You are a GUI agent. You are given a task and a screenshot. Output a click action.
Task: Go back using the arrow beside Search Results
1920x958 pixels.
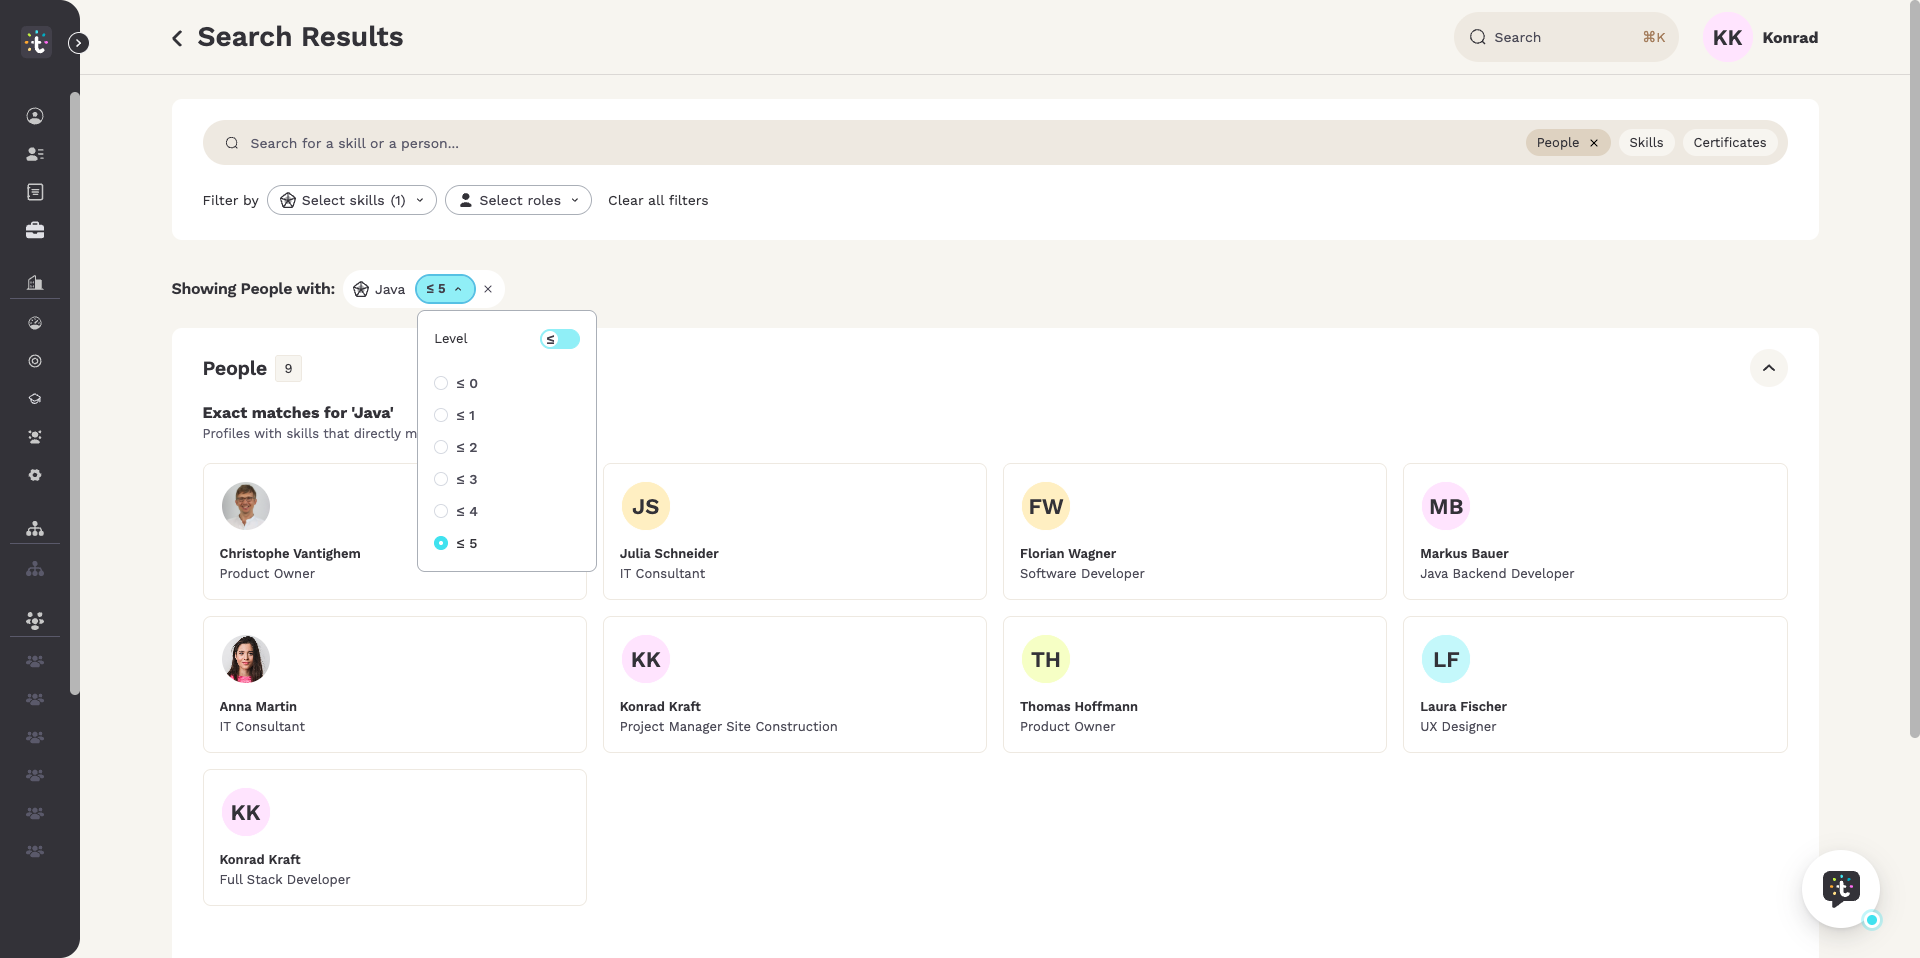pos(177,38)
